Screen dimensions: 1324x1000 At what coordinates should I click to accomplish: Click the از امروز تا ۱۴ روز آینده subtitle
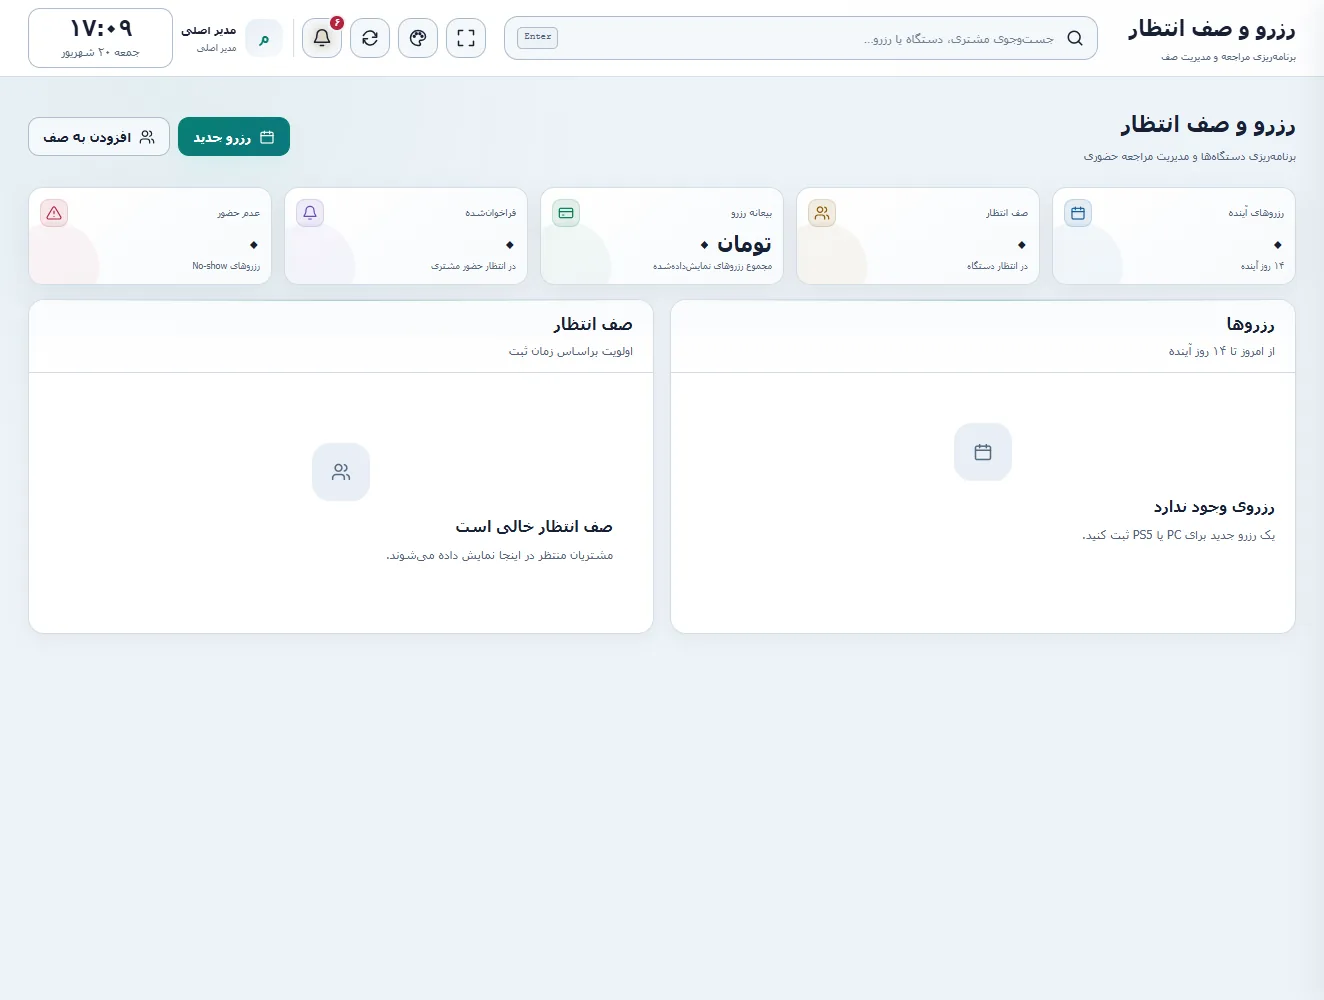pos(1222,351)
